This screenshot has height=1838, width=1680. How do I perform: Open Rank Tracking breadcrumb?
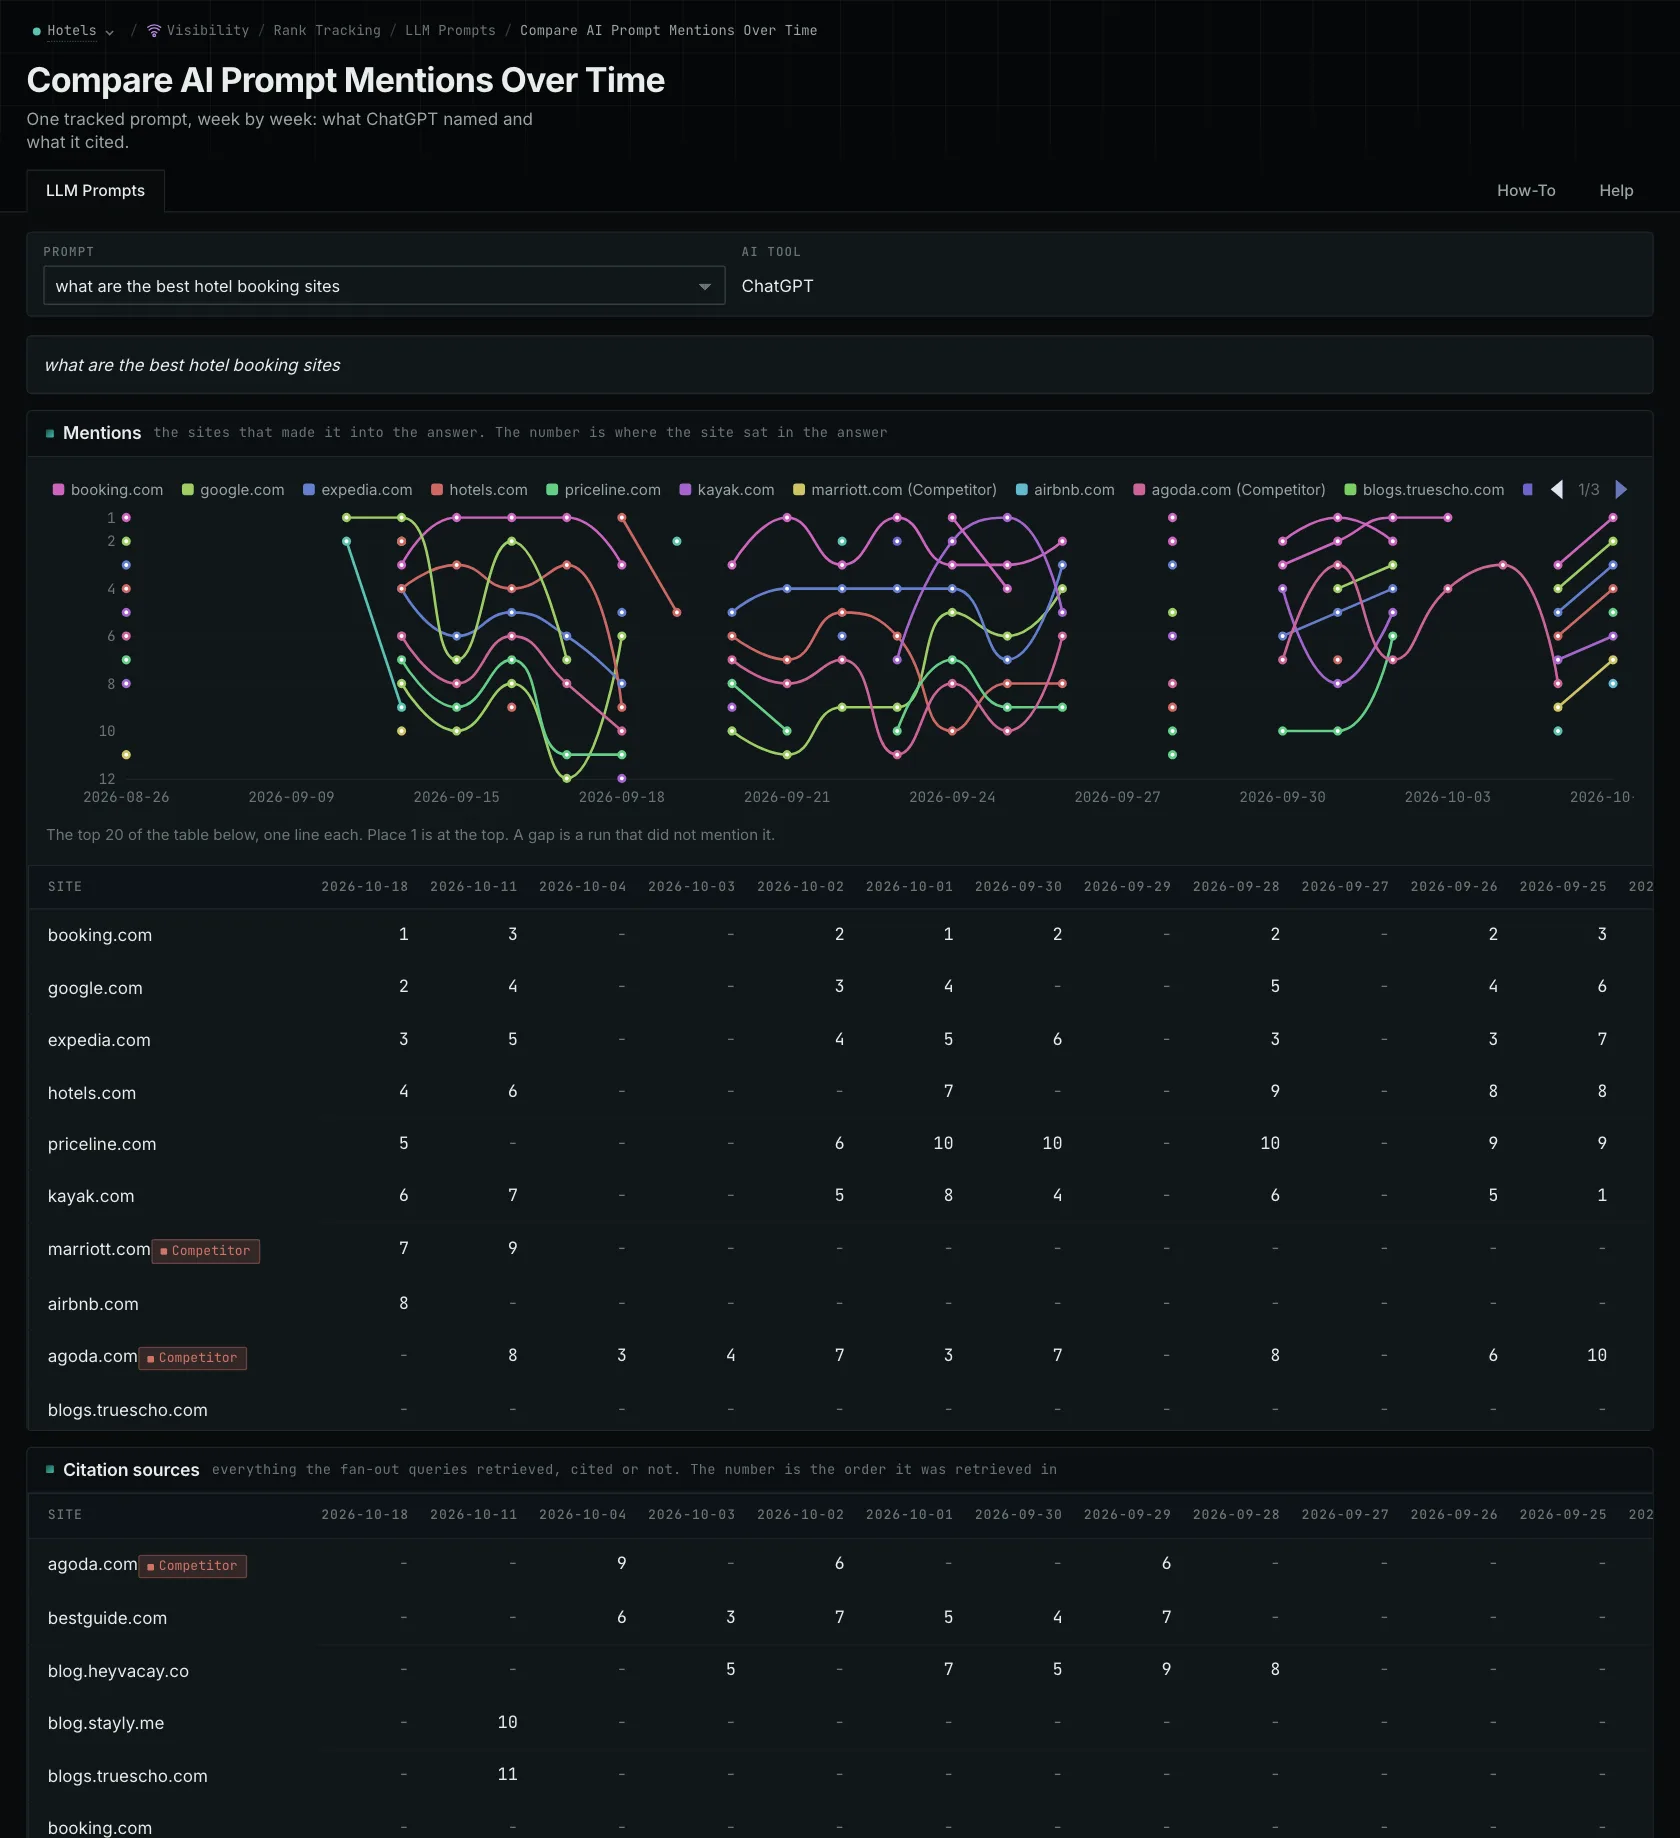[x=327, y=31]
